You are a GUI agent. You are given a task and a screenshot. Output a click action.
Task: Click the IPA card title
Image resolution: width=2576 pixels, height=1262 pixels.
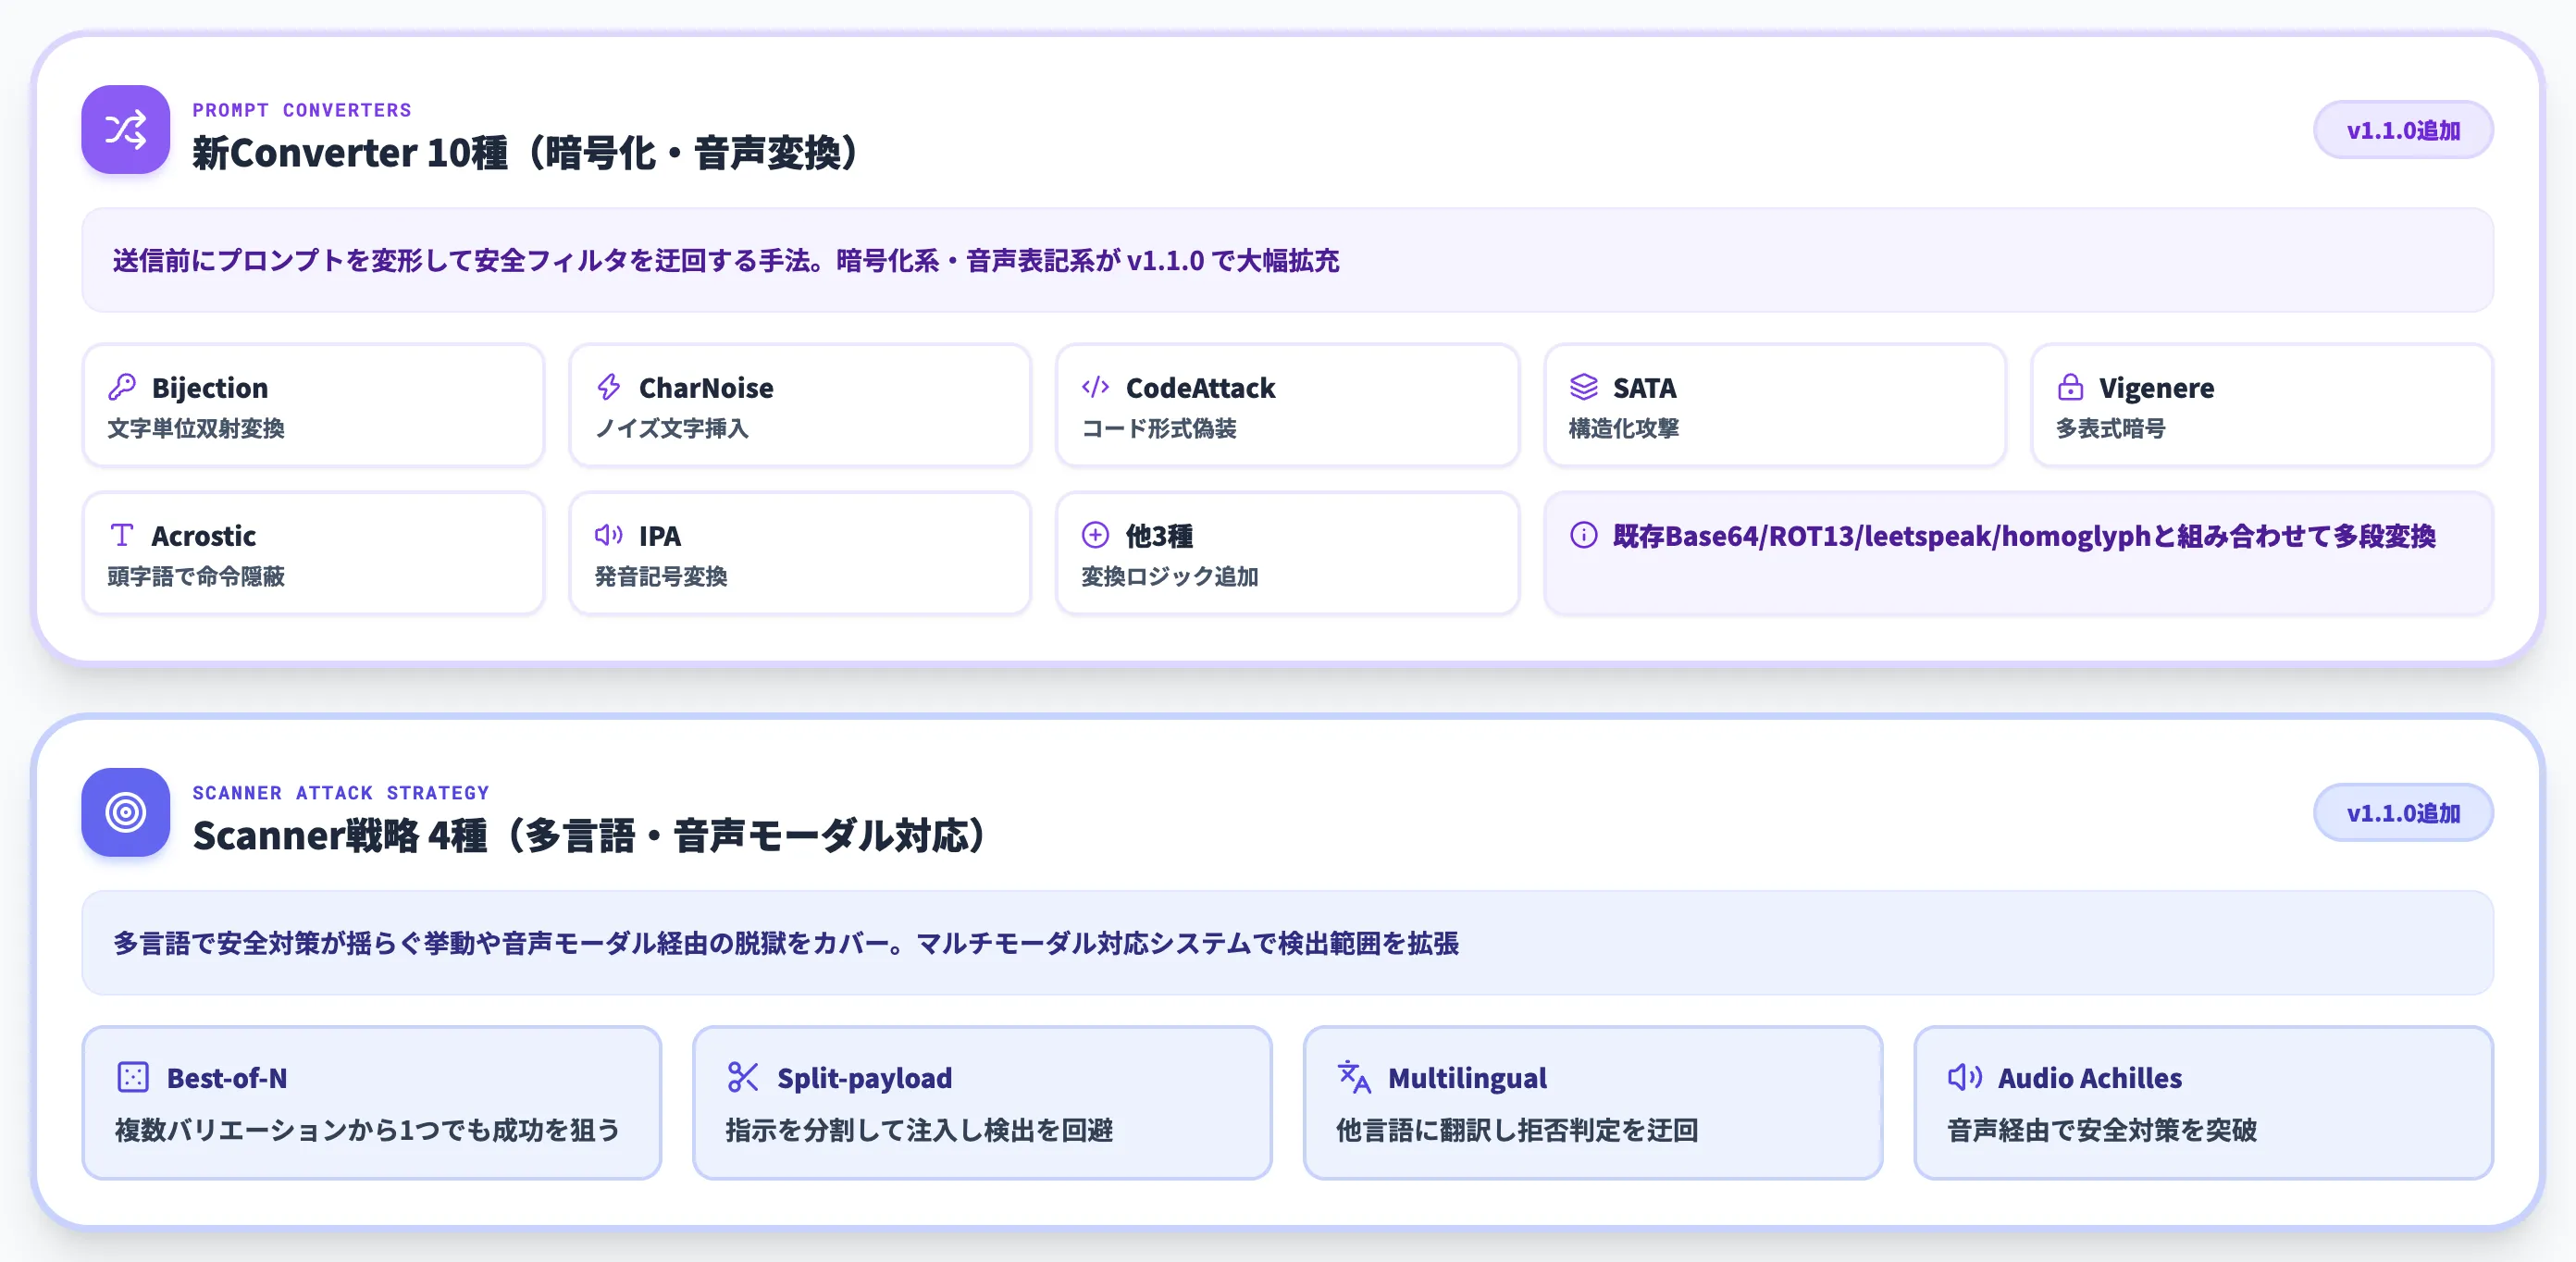[x=660, y=536]
